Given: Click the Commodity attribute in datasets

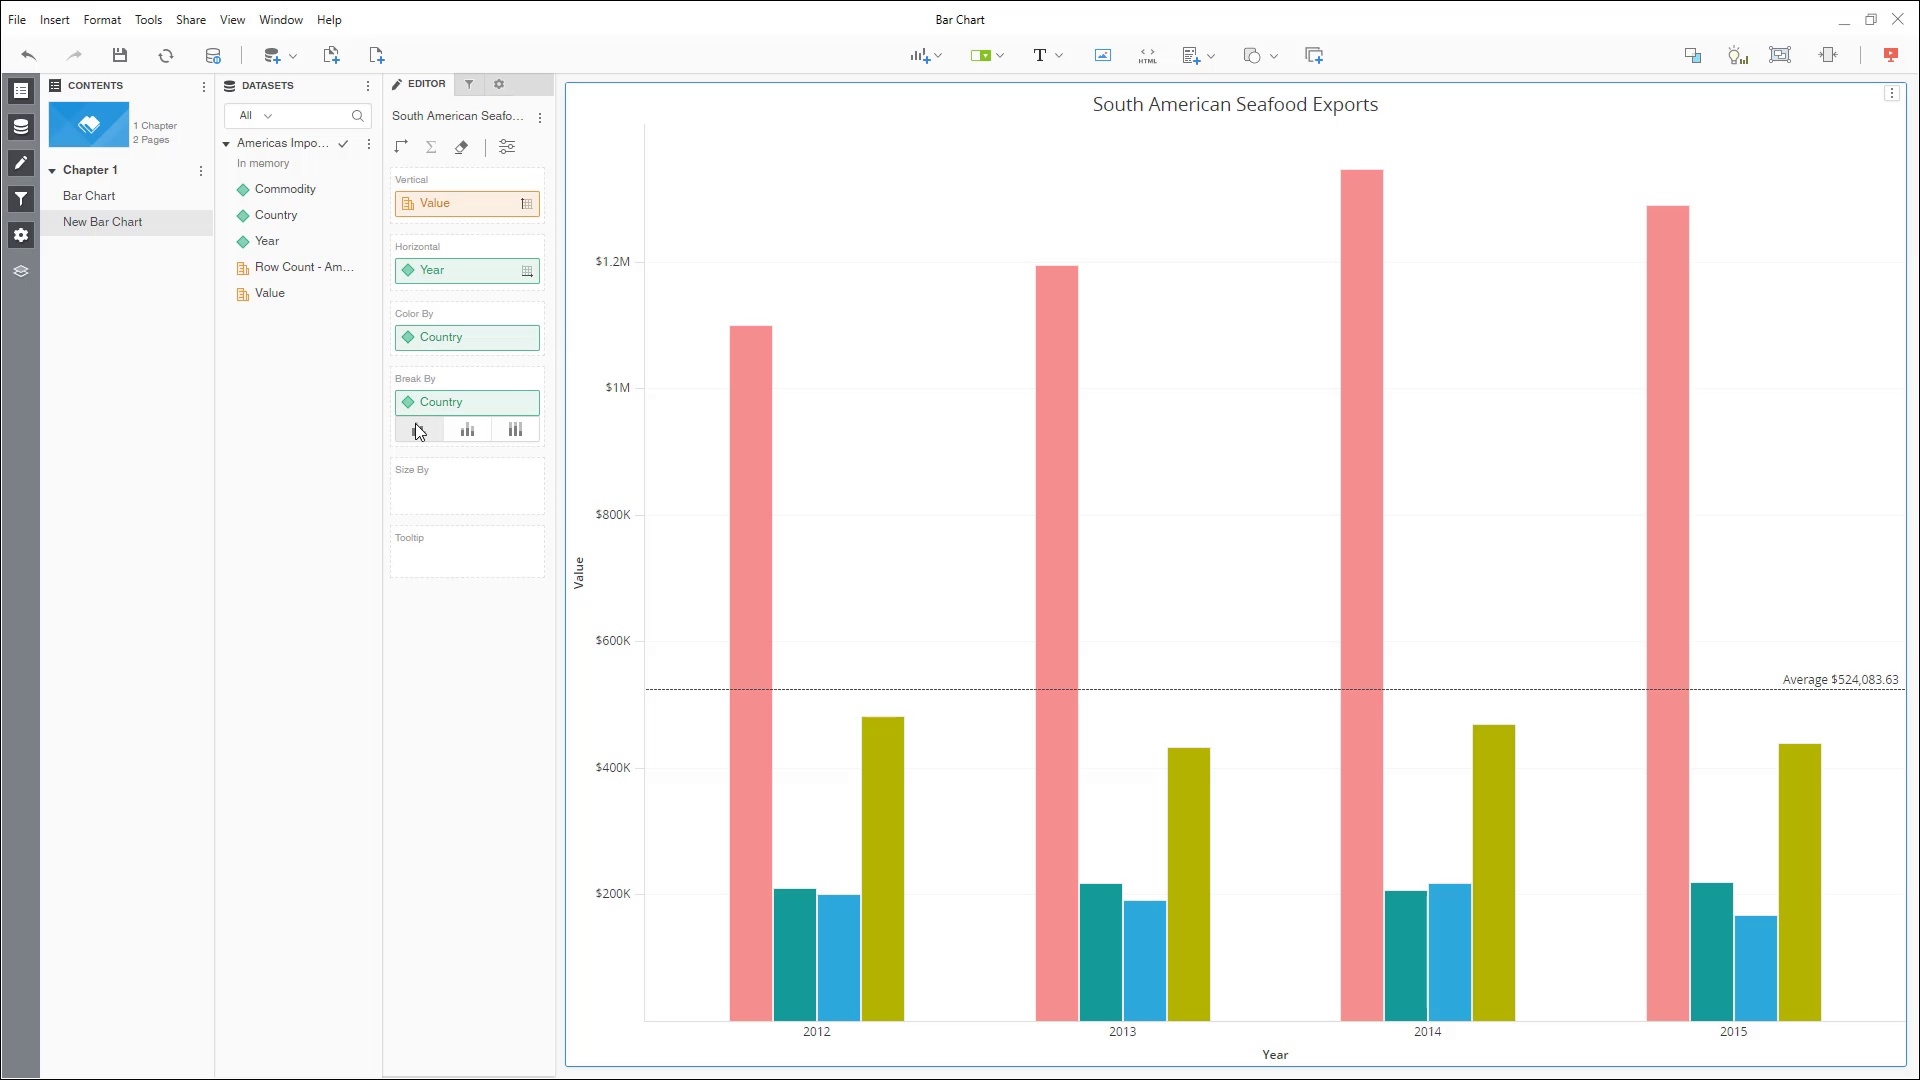Looking at the screenshot, I should pos(285,189).
